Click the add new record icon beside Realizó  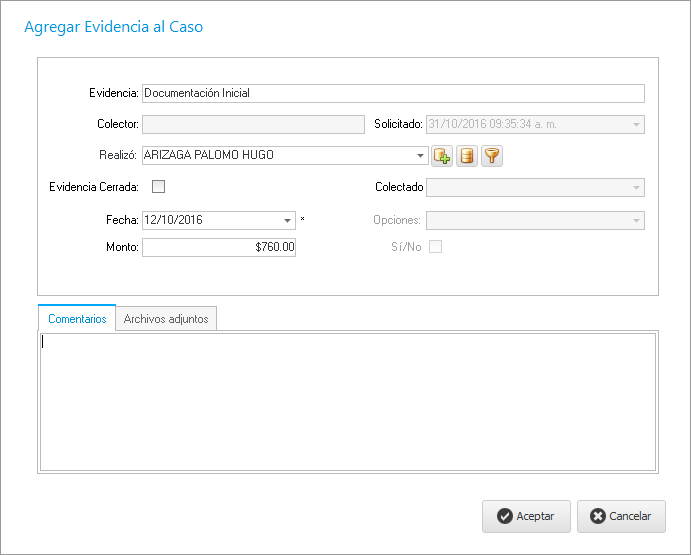point(442,156)
